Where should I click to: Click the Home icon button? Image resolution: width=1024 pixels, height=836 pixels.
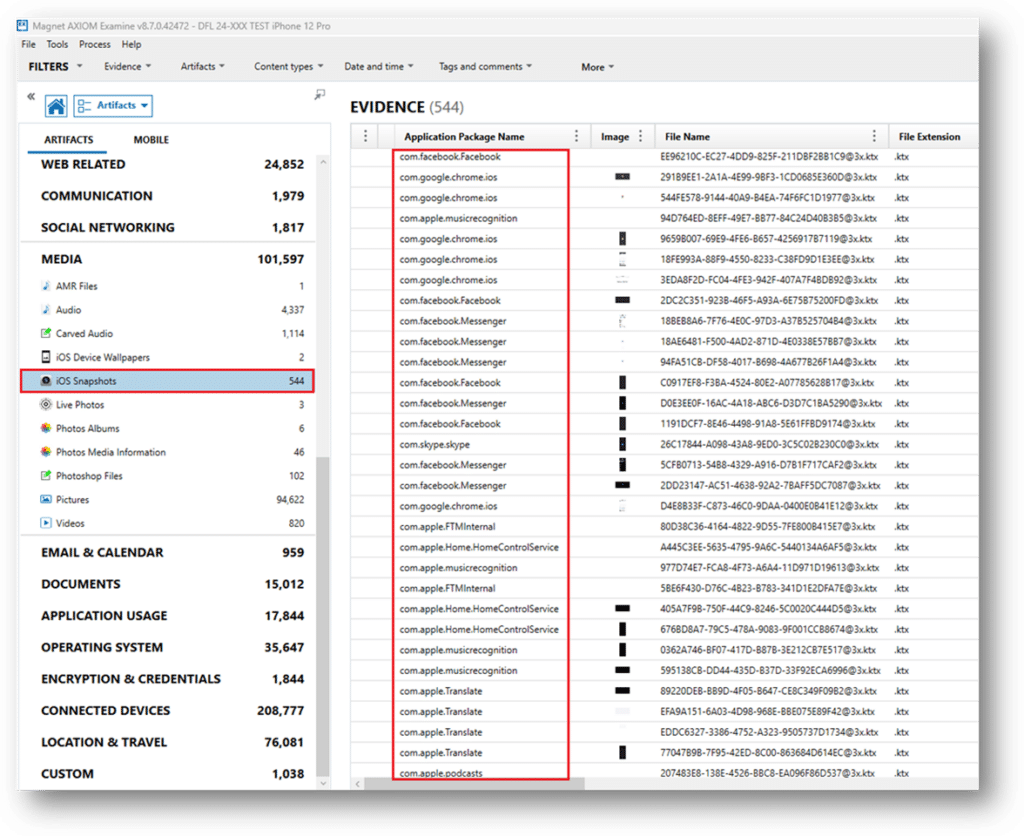(x=56, y=106)
